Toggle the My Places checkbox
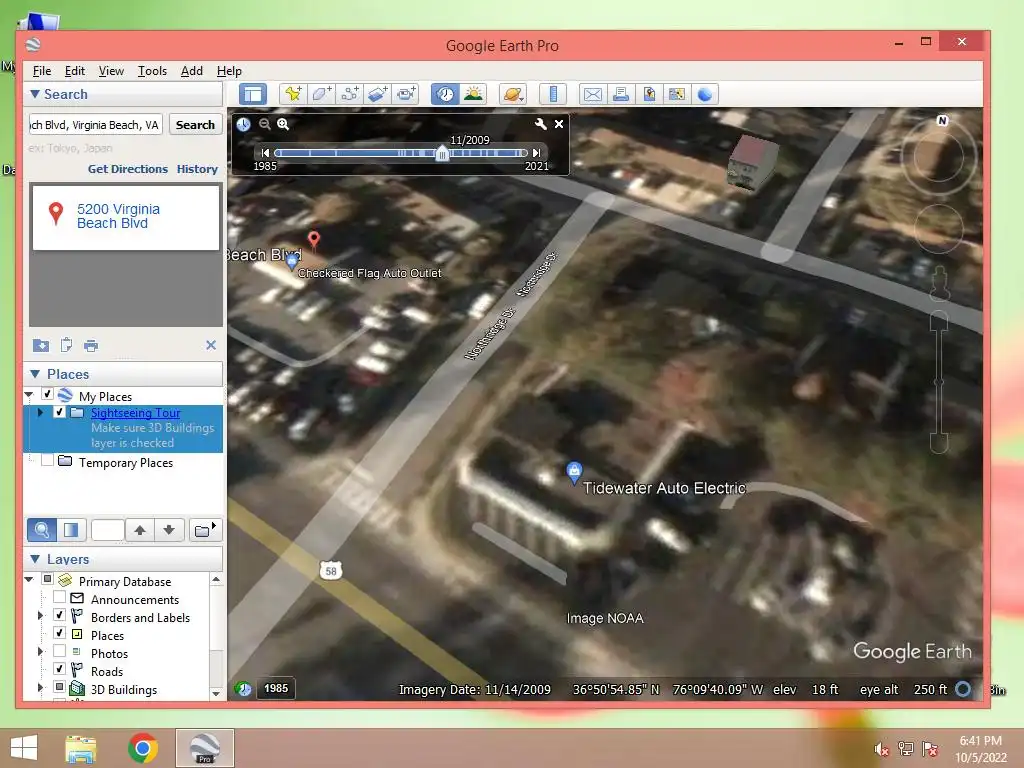Image resolution: width=1024 pixels, height=768 pixels. pos(47,394)
